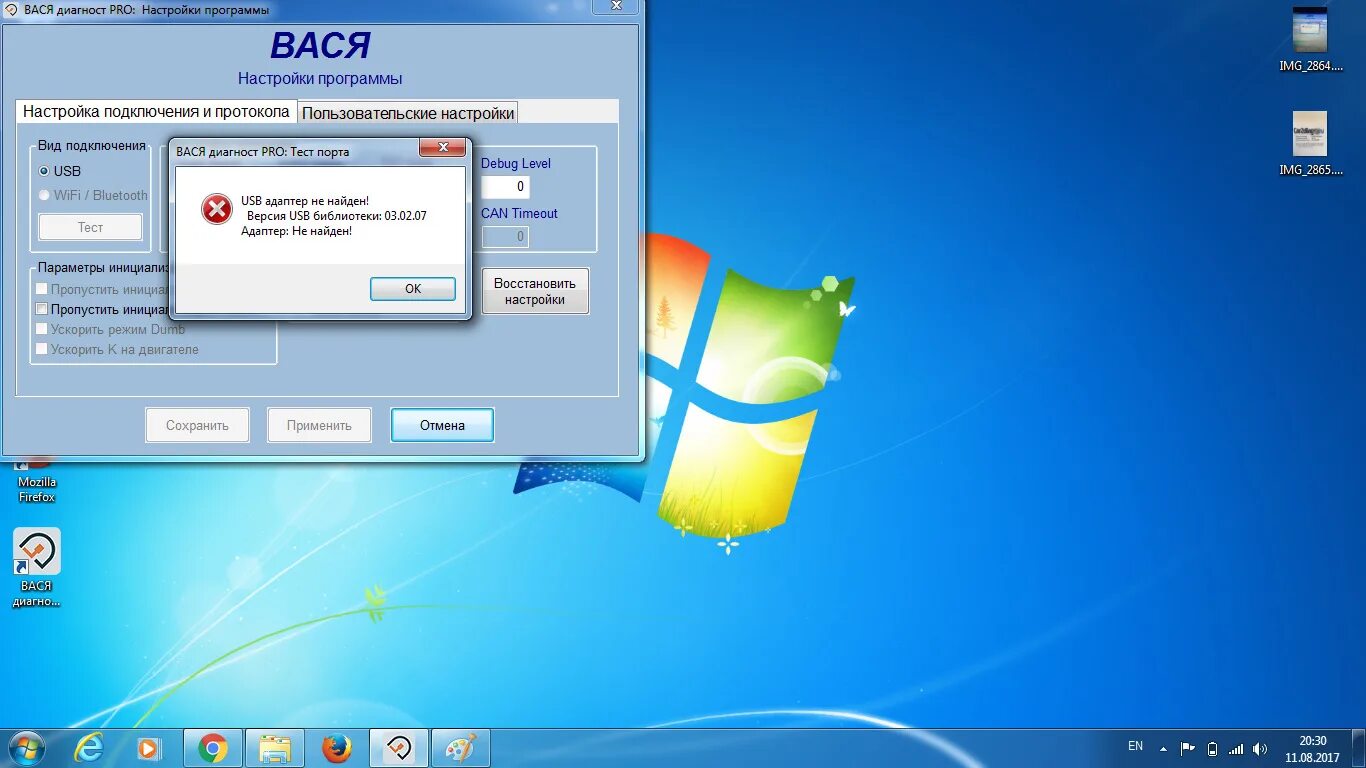Show hidden tray icons arrow
1366x768 pixels.
pyautogui.click(x=1163, y=748)
